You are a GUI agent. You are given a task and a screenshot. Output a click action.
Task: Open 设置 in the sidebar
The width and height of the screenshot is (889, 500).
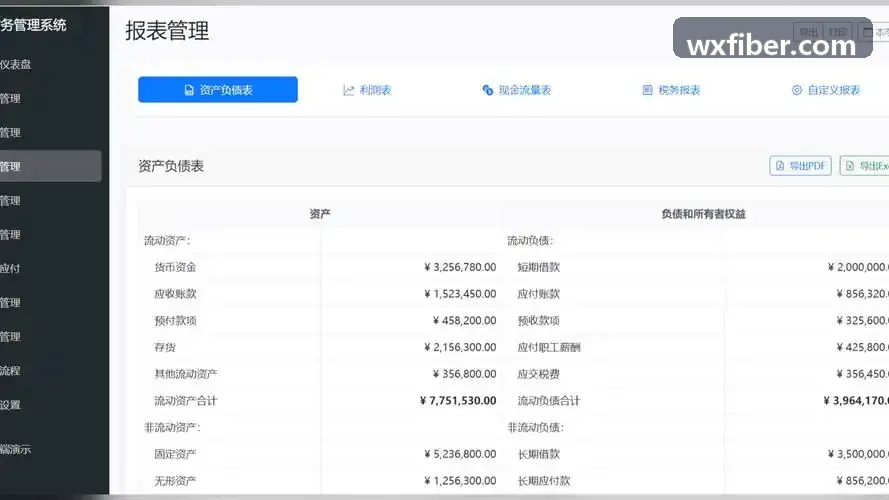10,405
